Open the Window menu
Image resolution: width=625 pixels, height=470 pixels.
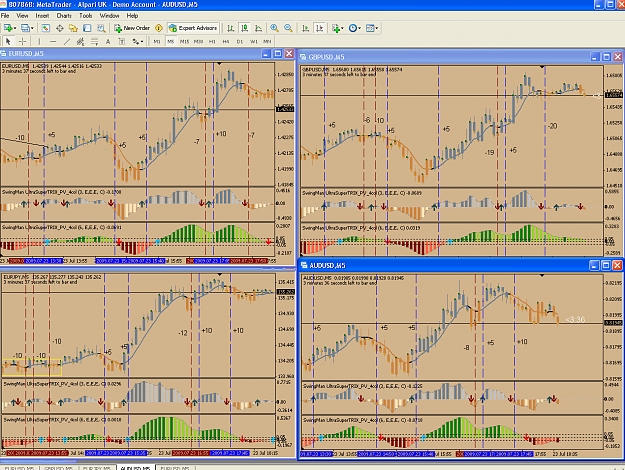pyautogui.click(x=109, y=16)
